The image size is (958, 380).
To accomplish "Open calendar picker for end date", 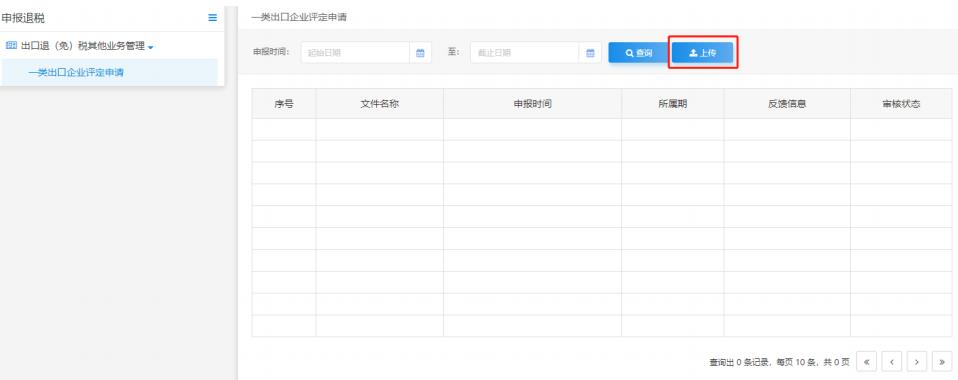I will coord(590,53).
